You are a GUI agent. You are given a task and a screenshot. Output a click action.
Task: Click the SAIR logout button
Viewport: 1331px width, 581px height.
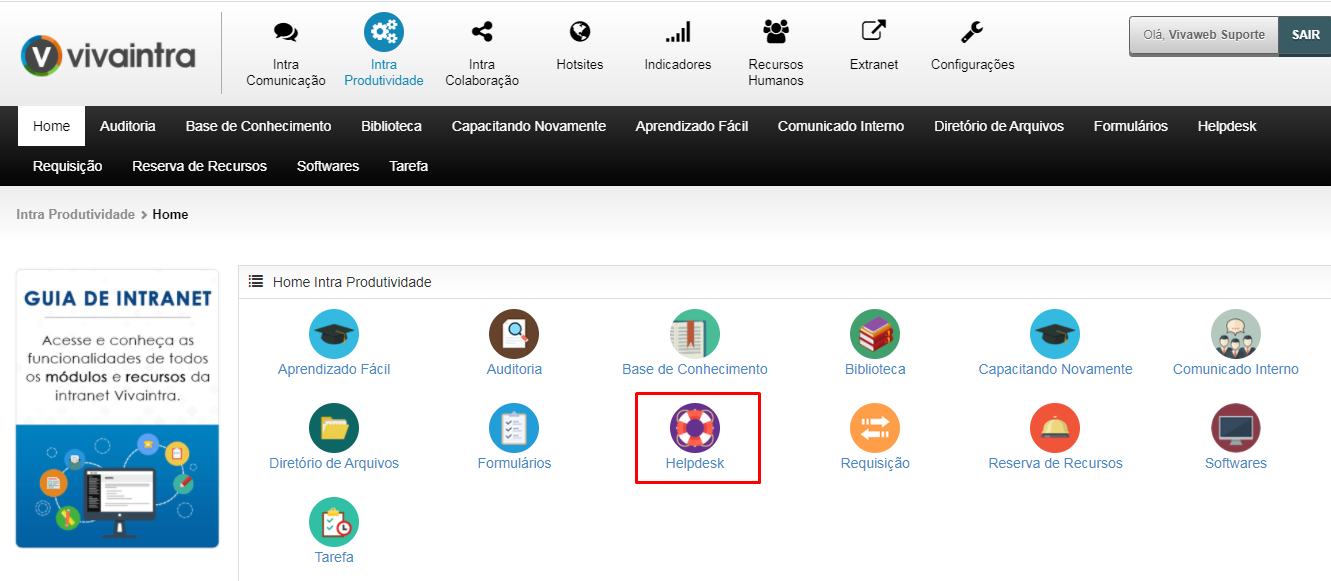(1305, 35)
